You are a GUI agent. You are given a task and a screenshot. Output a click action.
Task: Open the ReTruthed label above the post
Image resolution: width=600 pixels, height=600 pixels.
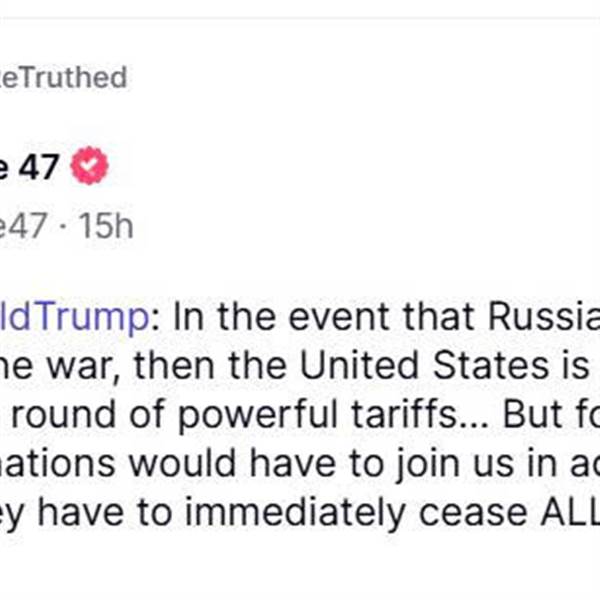pos(62,77)
